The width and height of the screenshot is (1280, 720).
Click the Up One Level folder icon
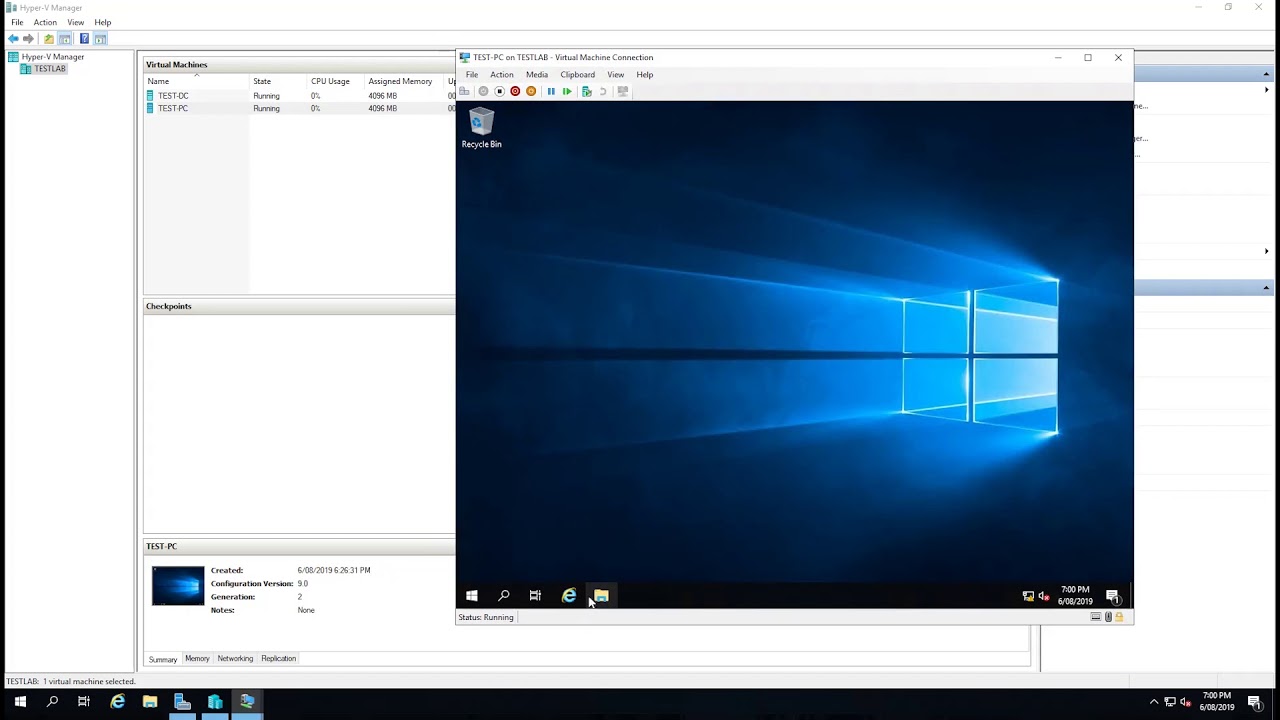[49, 39]
